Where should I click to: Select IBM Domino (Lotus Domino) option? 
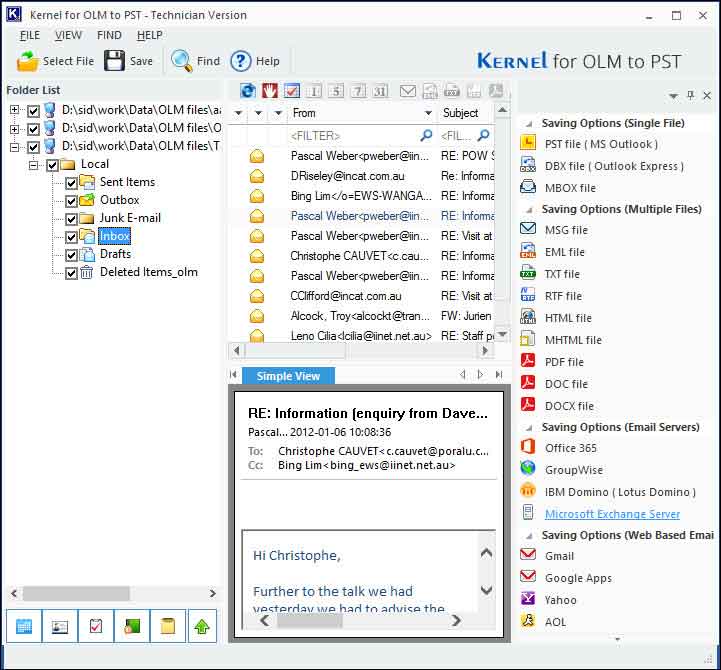(620, 492)
